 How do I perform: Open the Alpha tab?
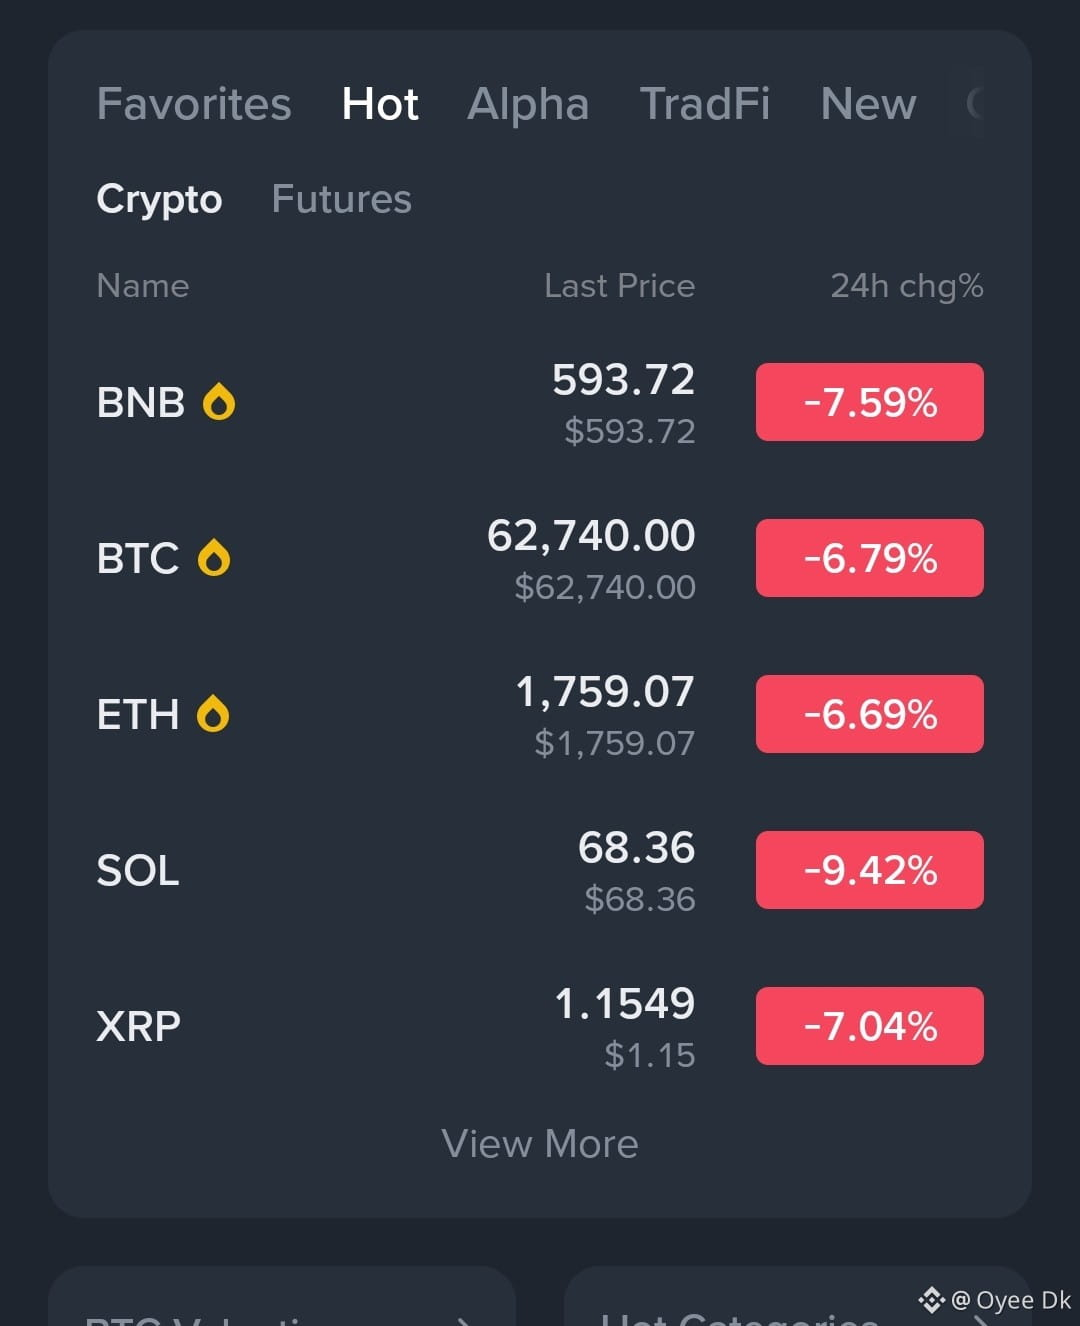pos(528,104)
